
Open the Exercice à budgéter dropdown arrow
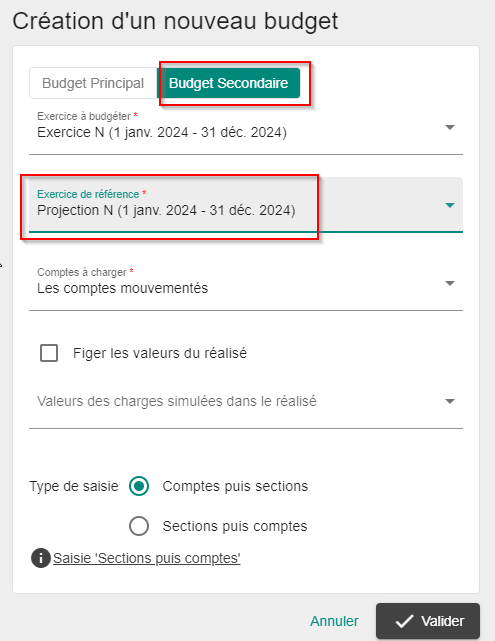[450, 128]
